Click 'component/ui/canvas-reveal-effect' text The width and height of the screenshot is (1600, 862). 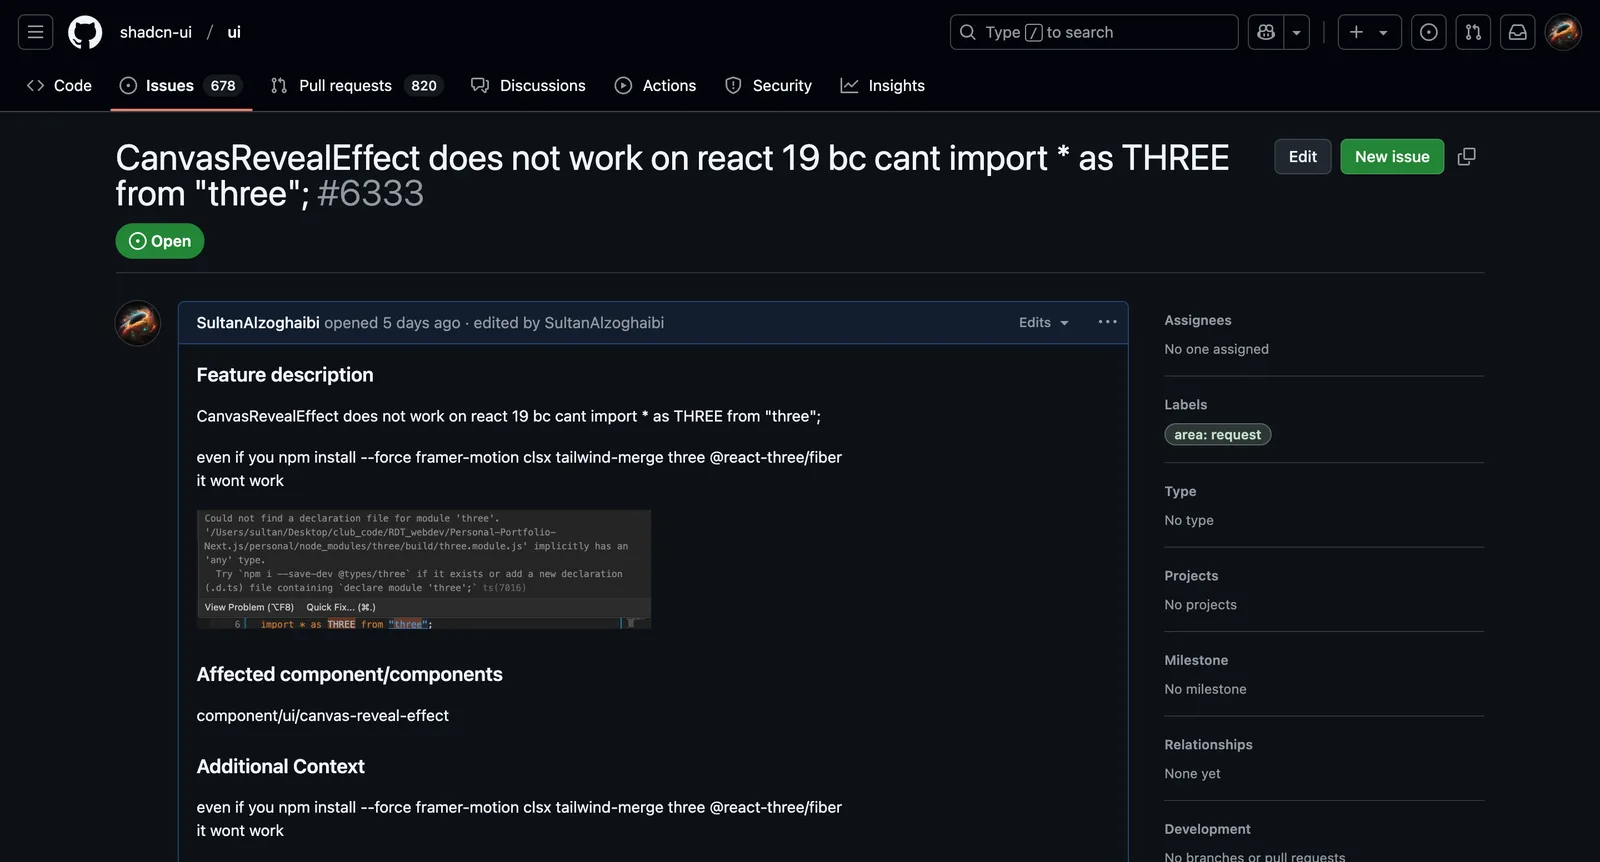(x=323, y=716)
